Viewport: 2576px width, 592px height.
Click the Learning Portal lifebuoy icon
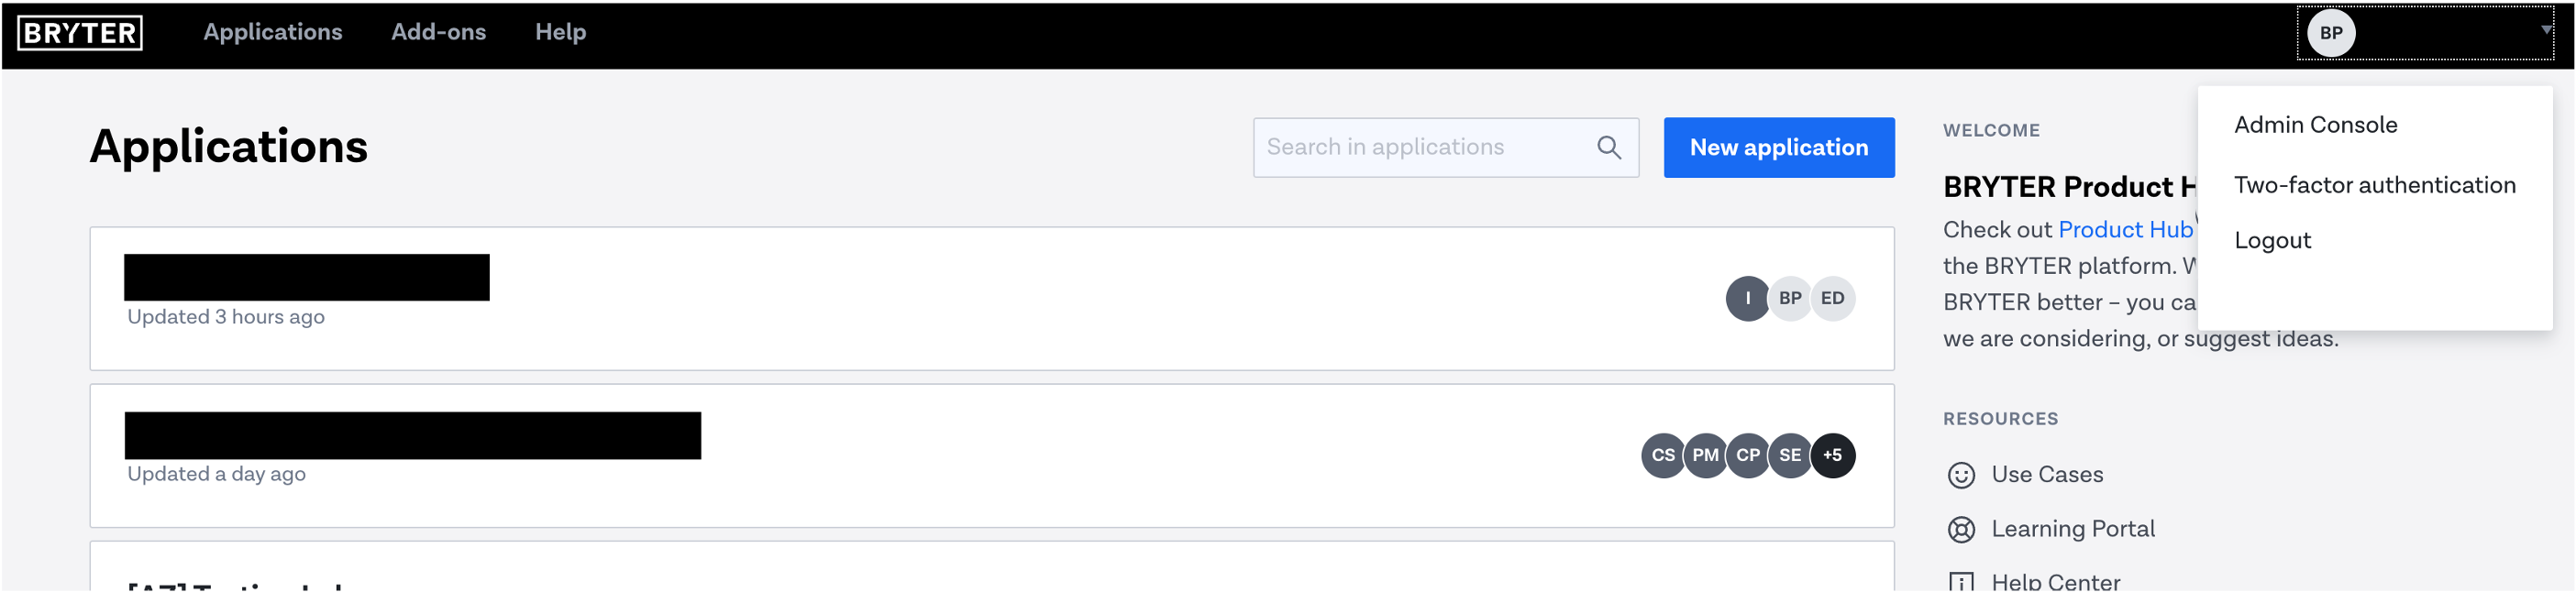1961,530
